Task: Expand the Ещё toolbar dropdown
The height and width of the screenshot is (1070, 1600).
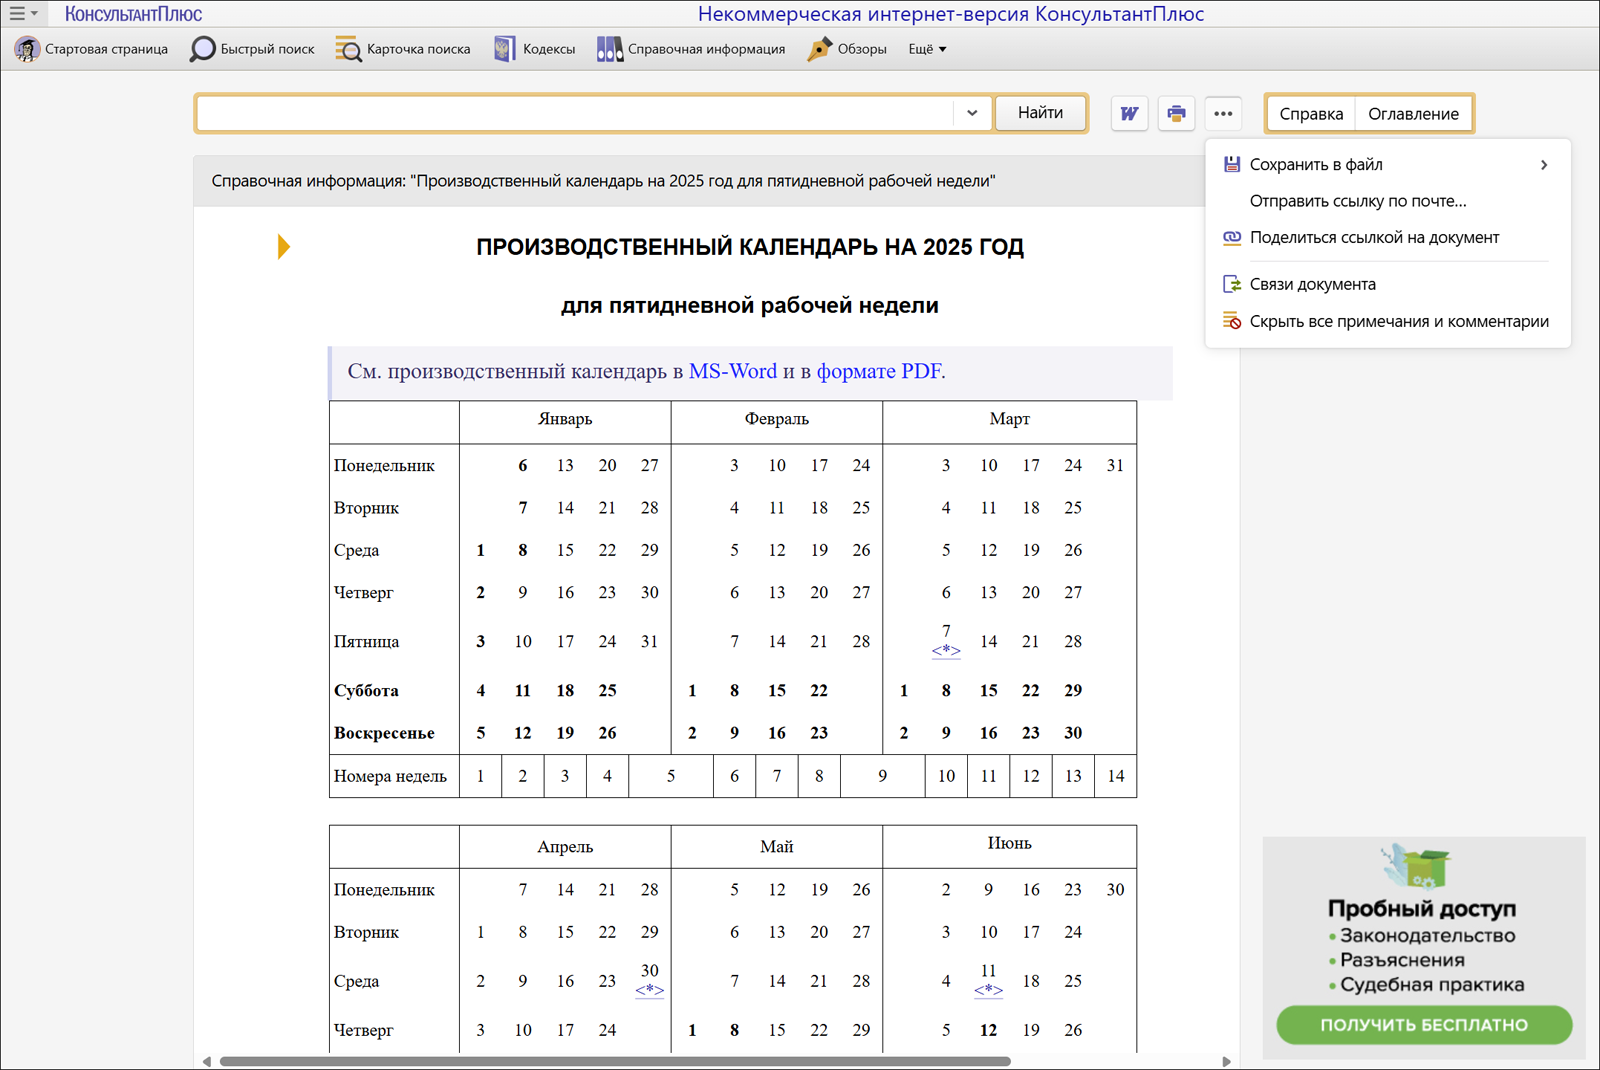Action: (927, 49)
